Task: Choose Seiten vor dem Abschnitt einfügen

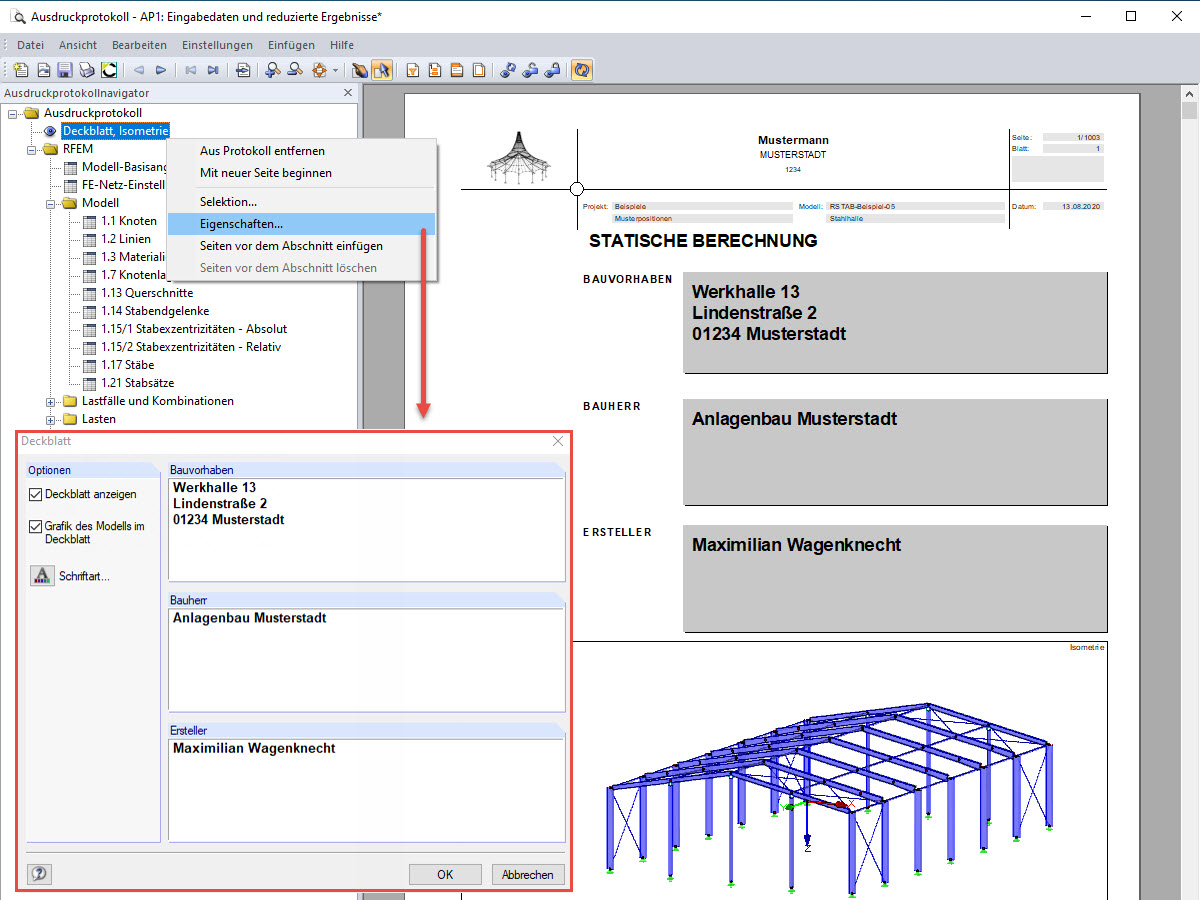Action: coord(302,245)
